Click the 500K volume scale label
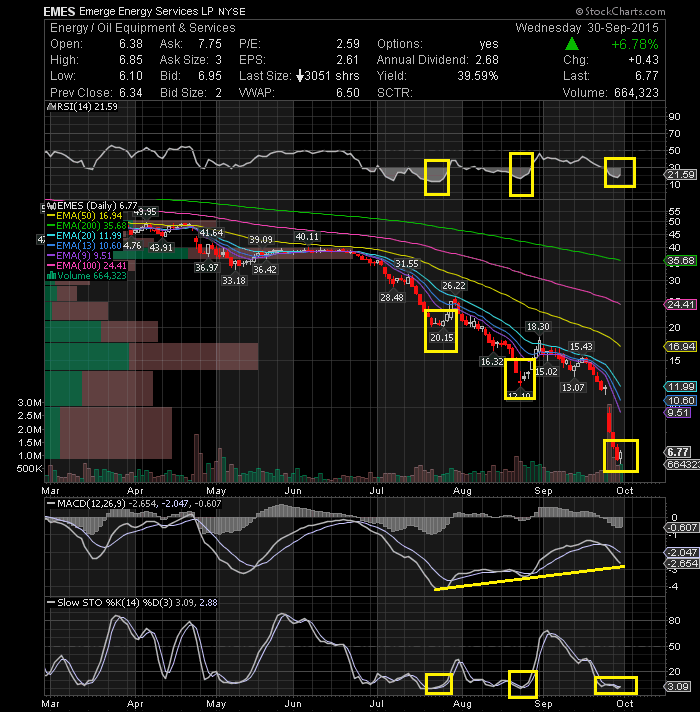 pyautogui.click(x=30, y=468)
